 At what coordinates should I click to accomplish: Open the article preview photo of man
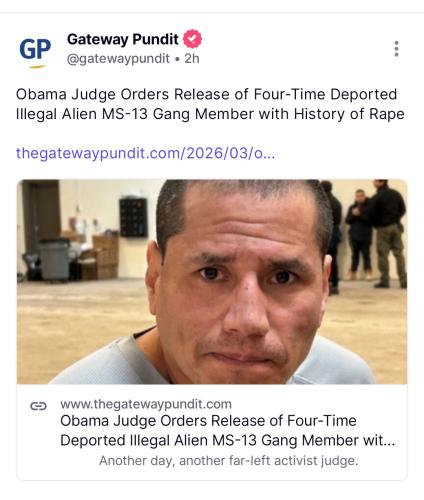click(212, 282)
